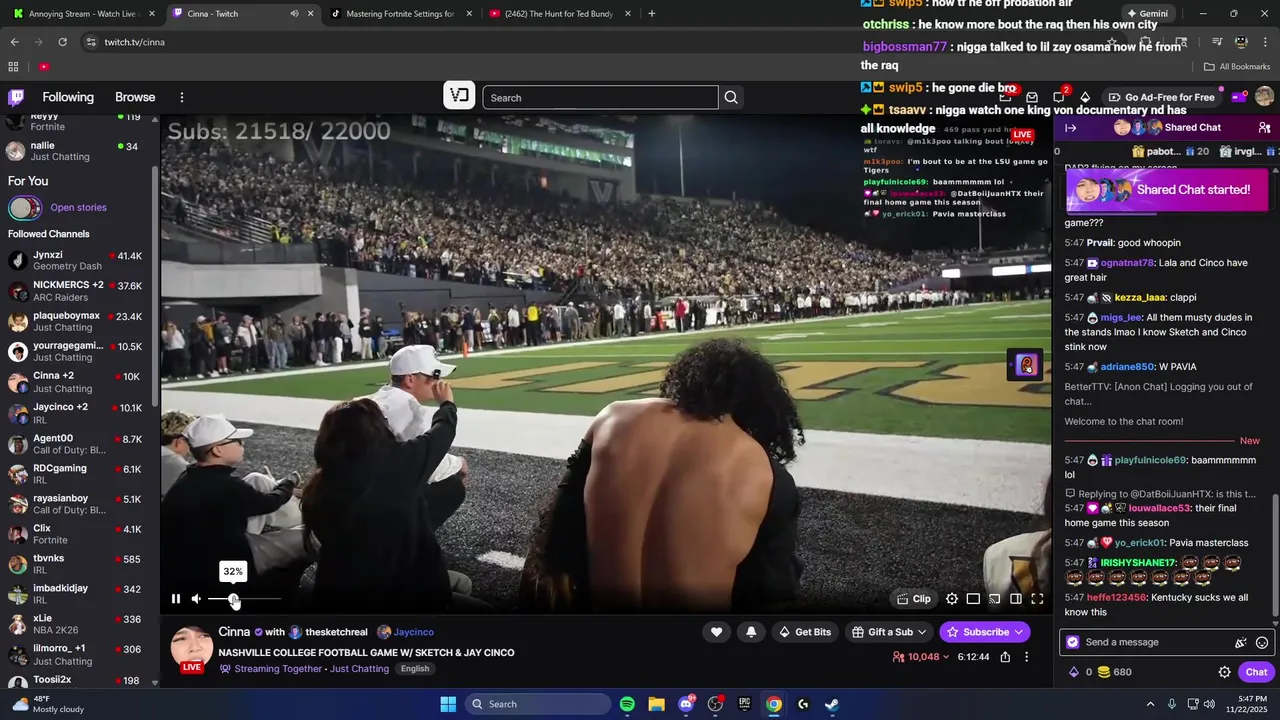Cast the stream with the Chromecast icon
The image size is (1280, 720).
coord(994,599)
